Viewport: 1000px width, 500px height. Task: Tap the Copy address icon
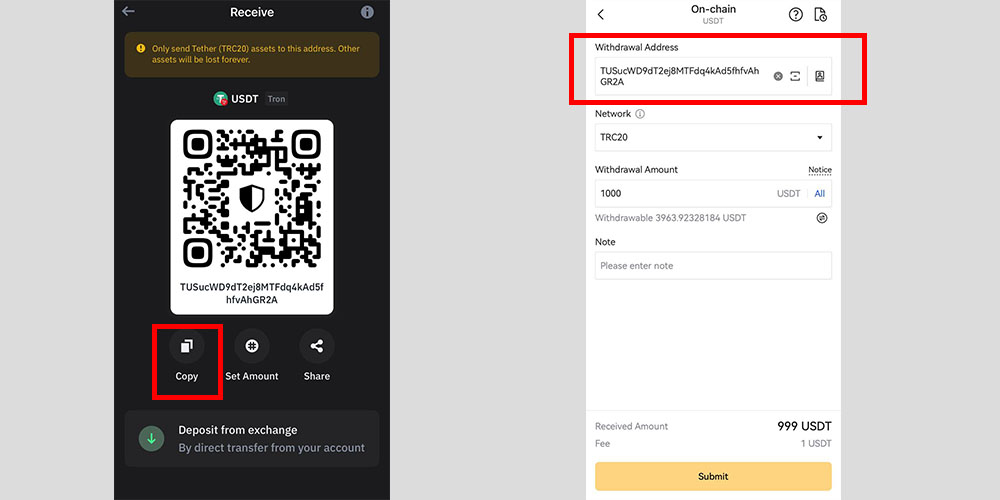click(187, 346)
